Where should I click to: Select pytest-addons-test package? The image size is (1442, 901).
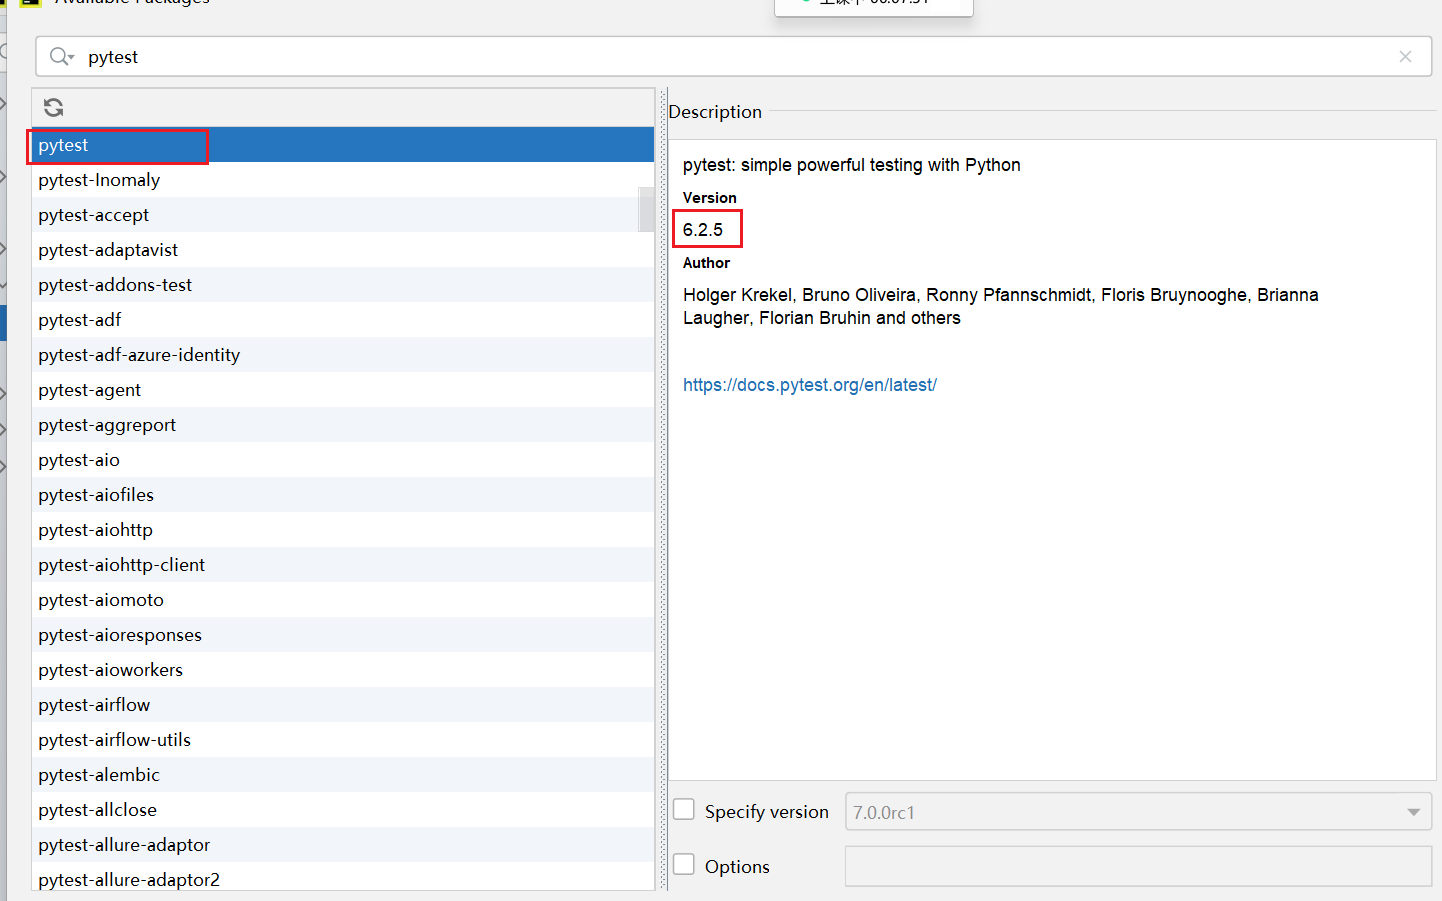tap(343, 285)
